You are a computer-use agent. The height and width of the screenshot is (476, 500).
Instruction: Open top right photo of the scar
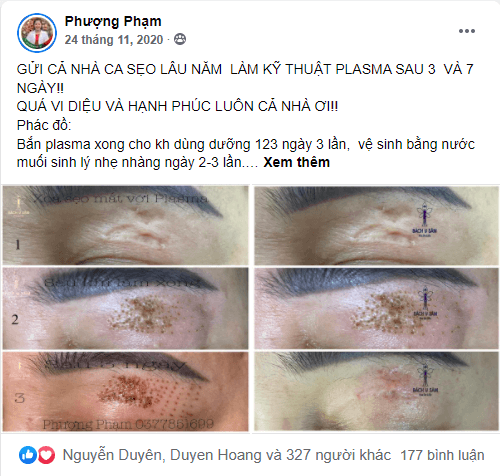377,225
